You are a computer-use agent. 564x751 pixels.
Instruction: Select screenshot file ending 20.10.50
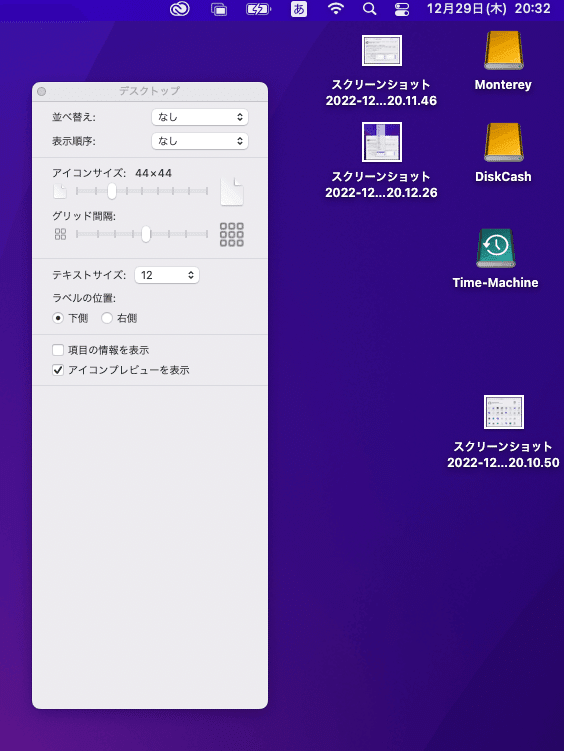tap(504, 412)
